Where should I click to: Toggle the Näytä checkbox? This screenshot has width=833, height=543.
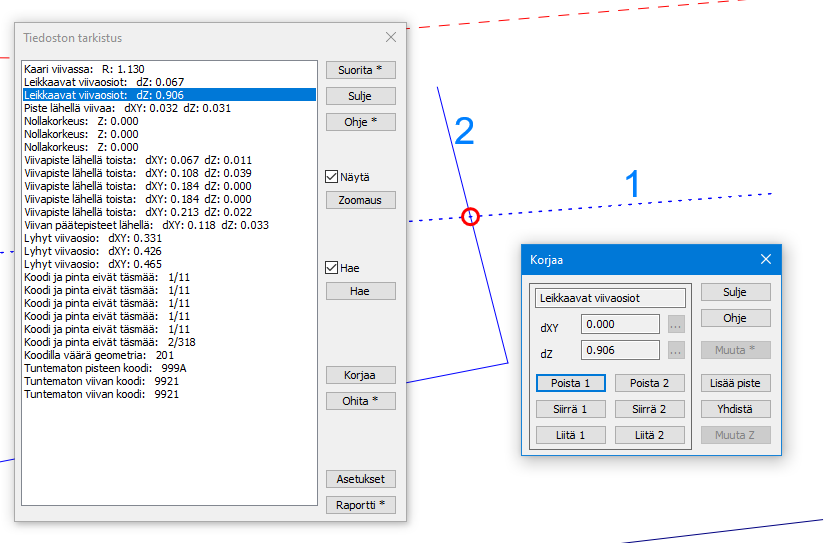[x=332, y=177]
